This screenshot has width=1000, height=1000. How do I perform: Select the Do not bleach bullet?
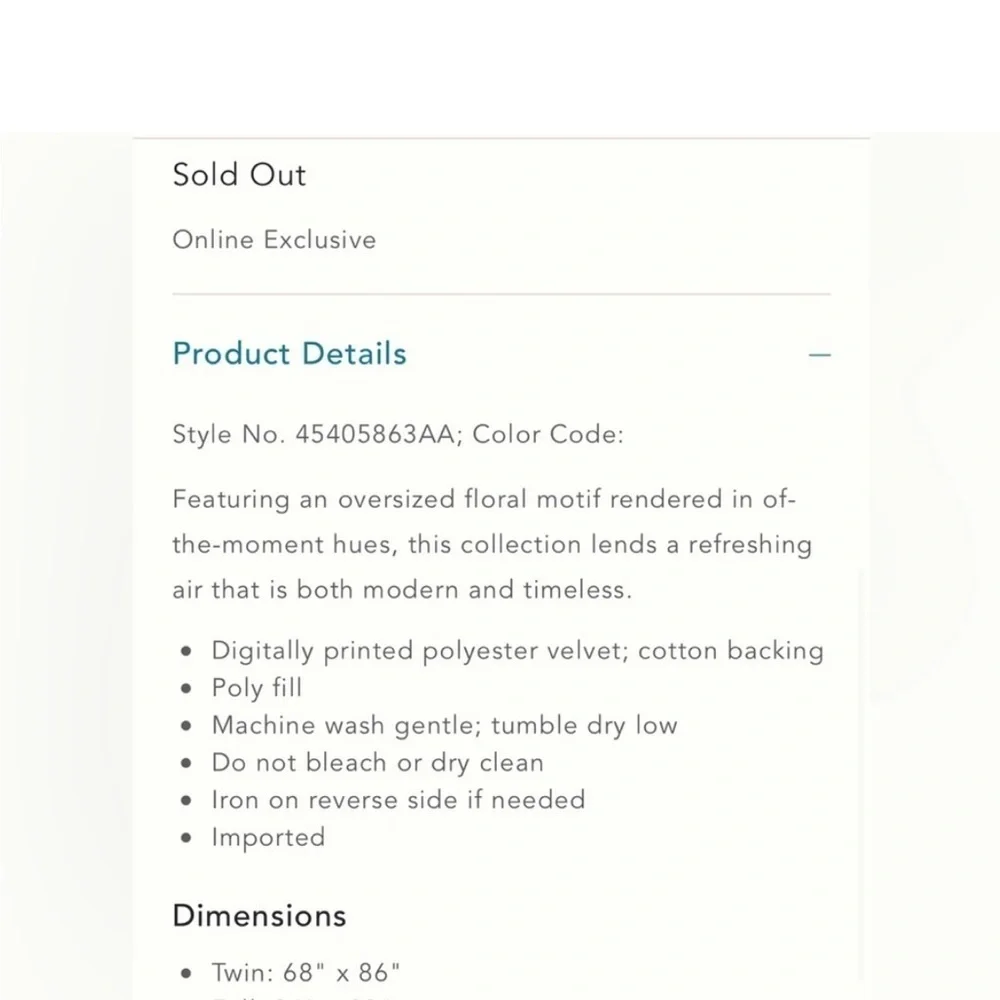tap(378, 763)
